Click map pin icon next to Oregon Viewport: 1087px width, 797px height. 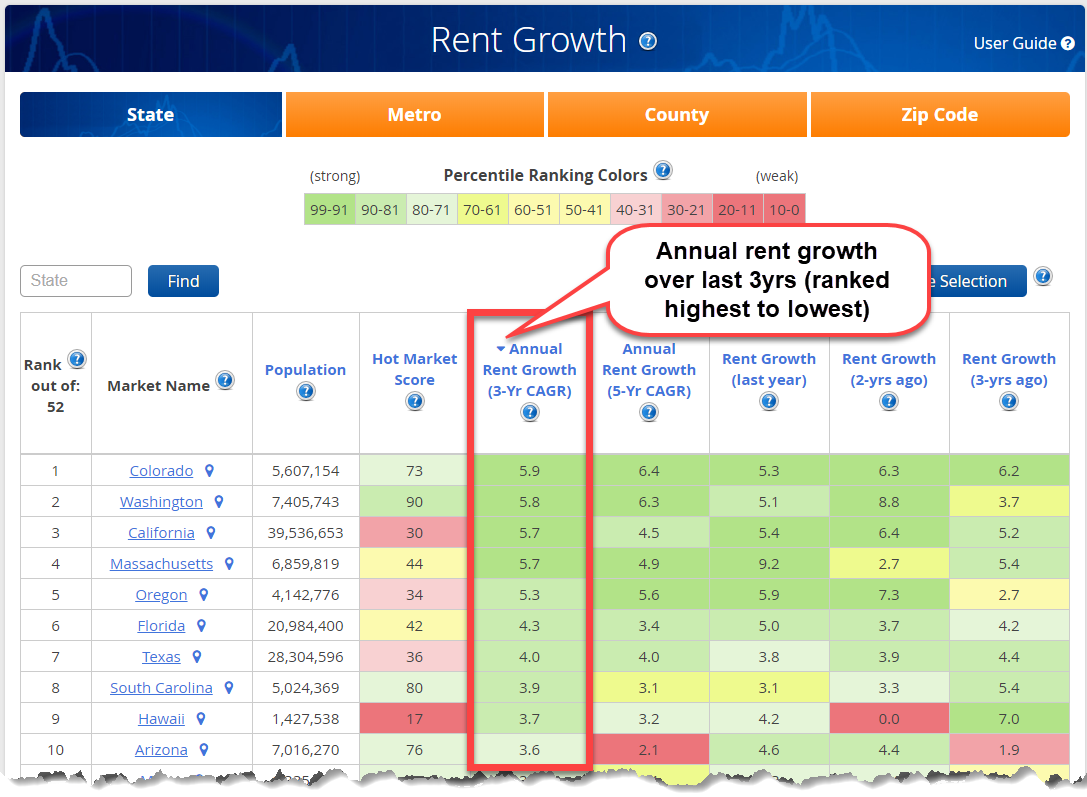click(204, 595)
